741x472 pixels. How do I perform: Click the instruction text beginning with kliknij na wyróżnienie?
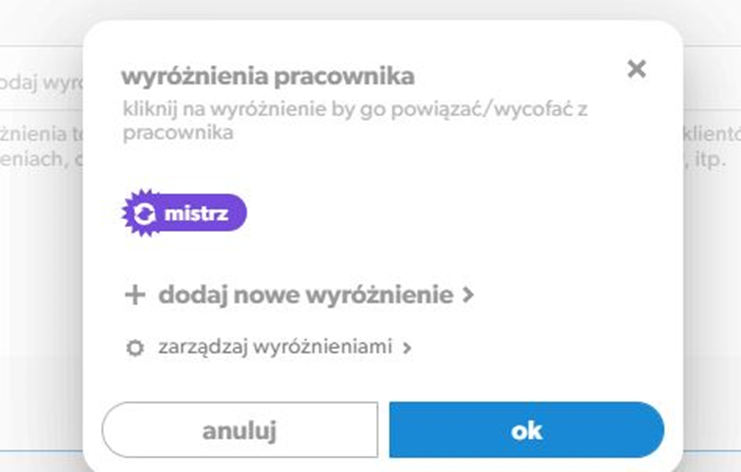(355, 120)
